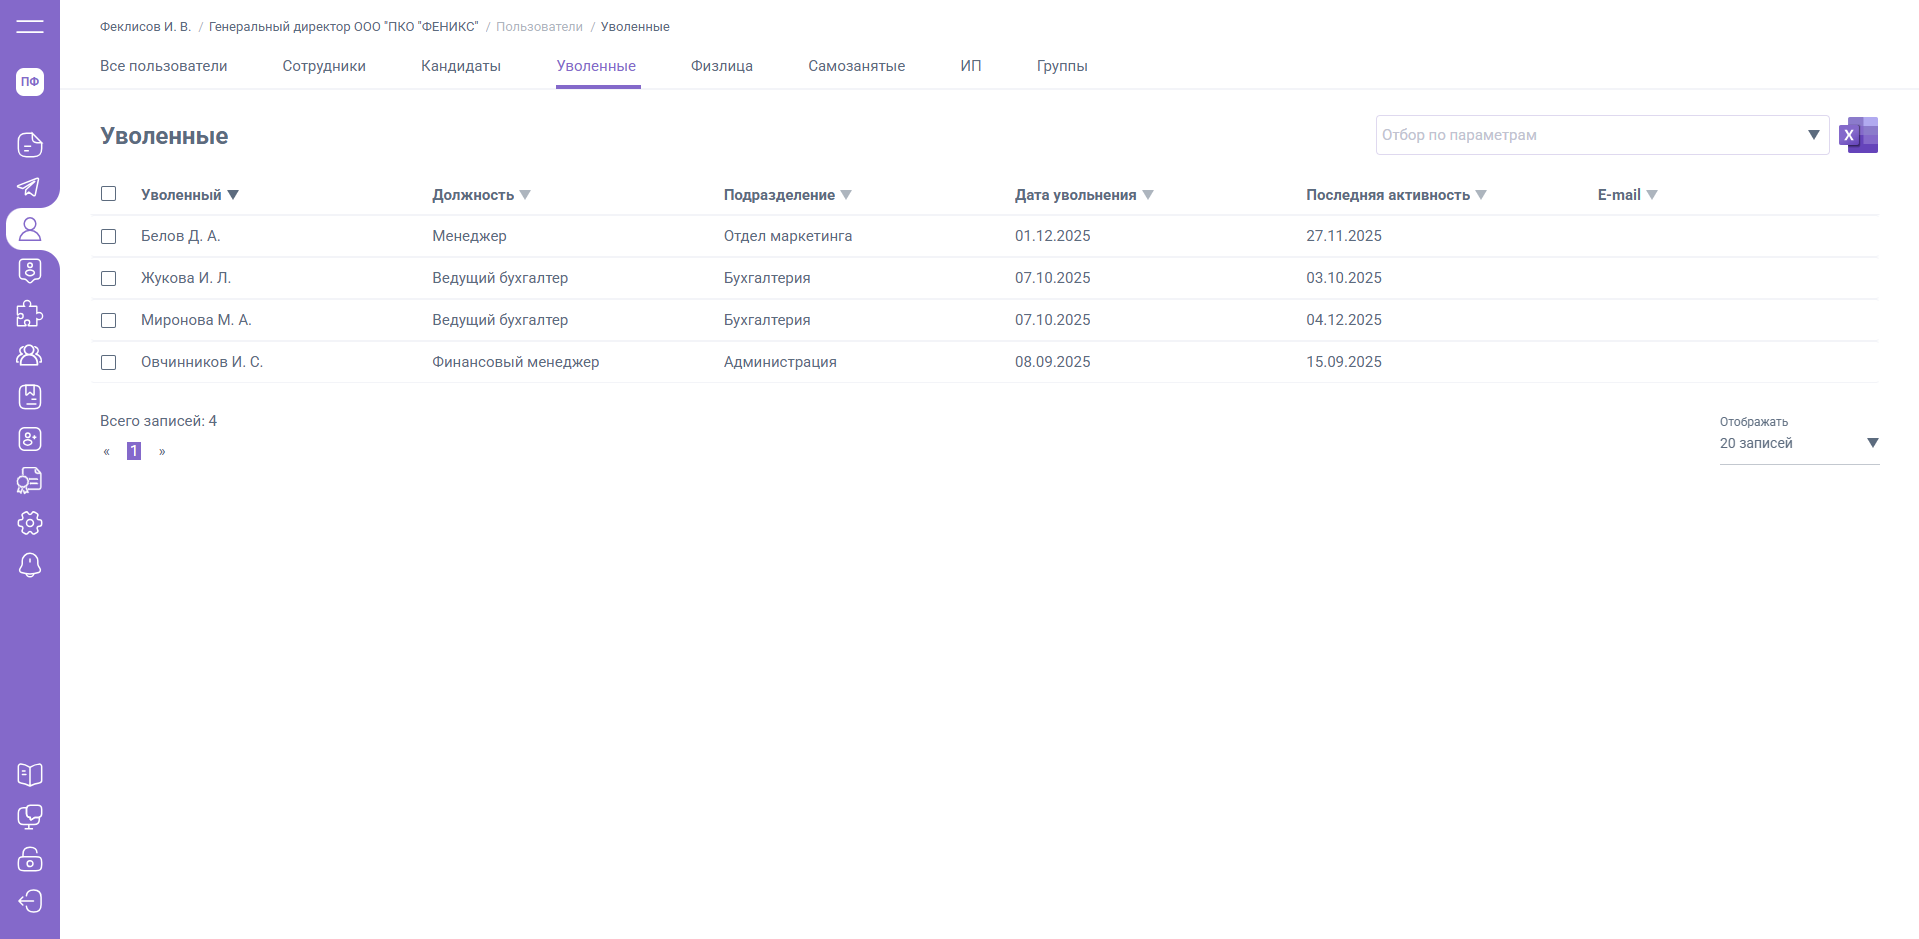Click the page 1 pagination number
Image resolution: width=1919 pixels, height=939 pixels.
[134, 451]
